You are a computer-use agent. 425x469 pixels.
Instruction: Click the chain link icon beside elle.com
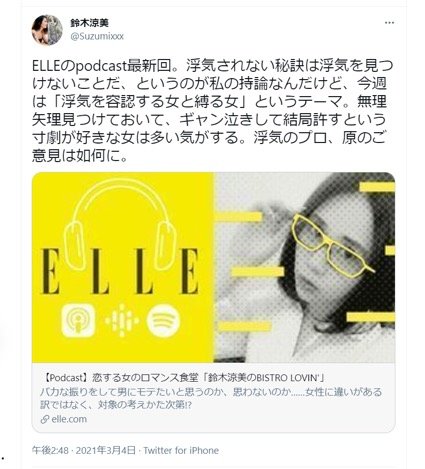click(45, 419)
